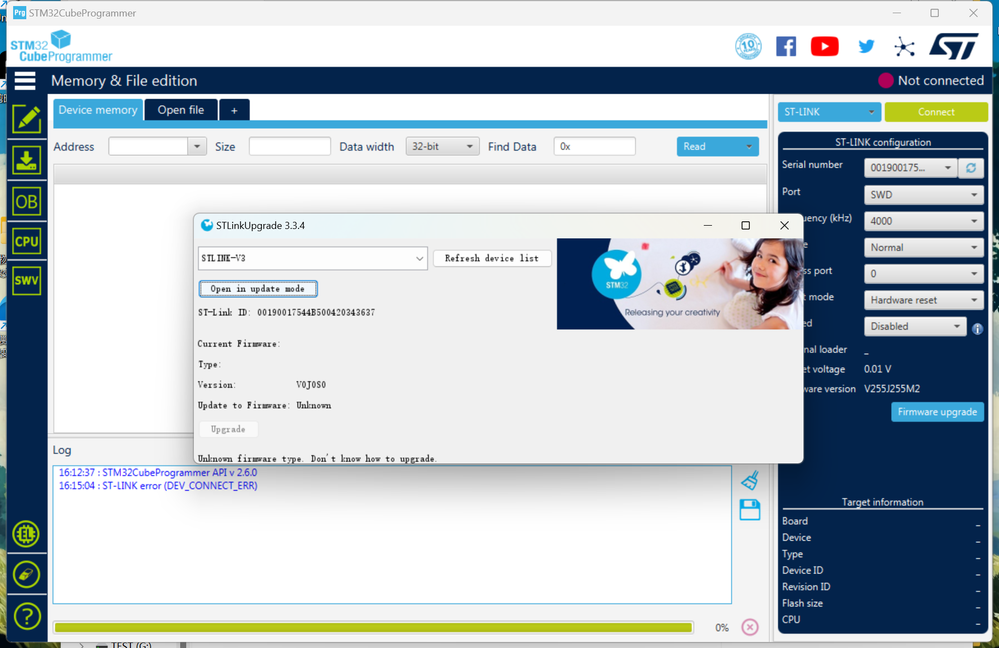Click the Firmware upgrade button
This screenshot has height=648, width=999.
937,412
